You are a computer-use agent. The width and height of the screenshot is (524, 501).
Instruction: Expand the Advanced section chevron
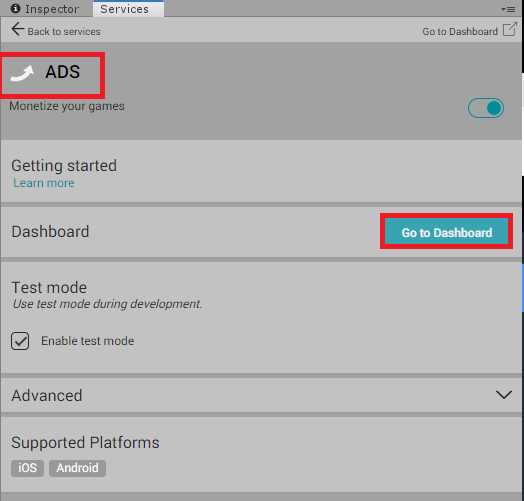click(x=504, y=395)
